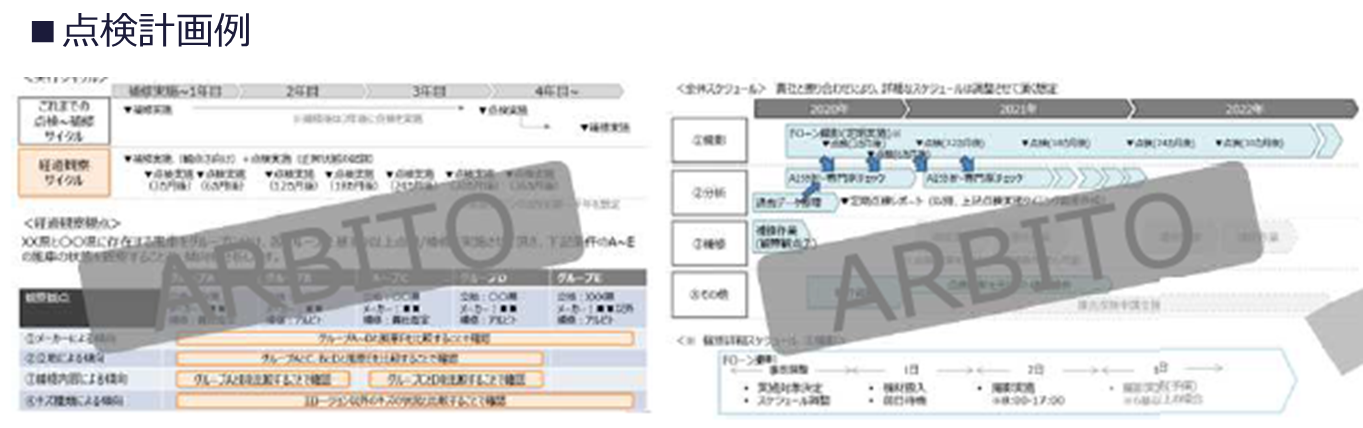Click the ③補修内容による傾向 row label
This screenshot has width=1363, height=428.
pos(78,379)
